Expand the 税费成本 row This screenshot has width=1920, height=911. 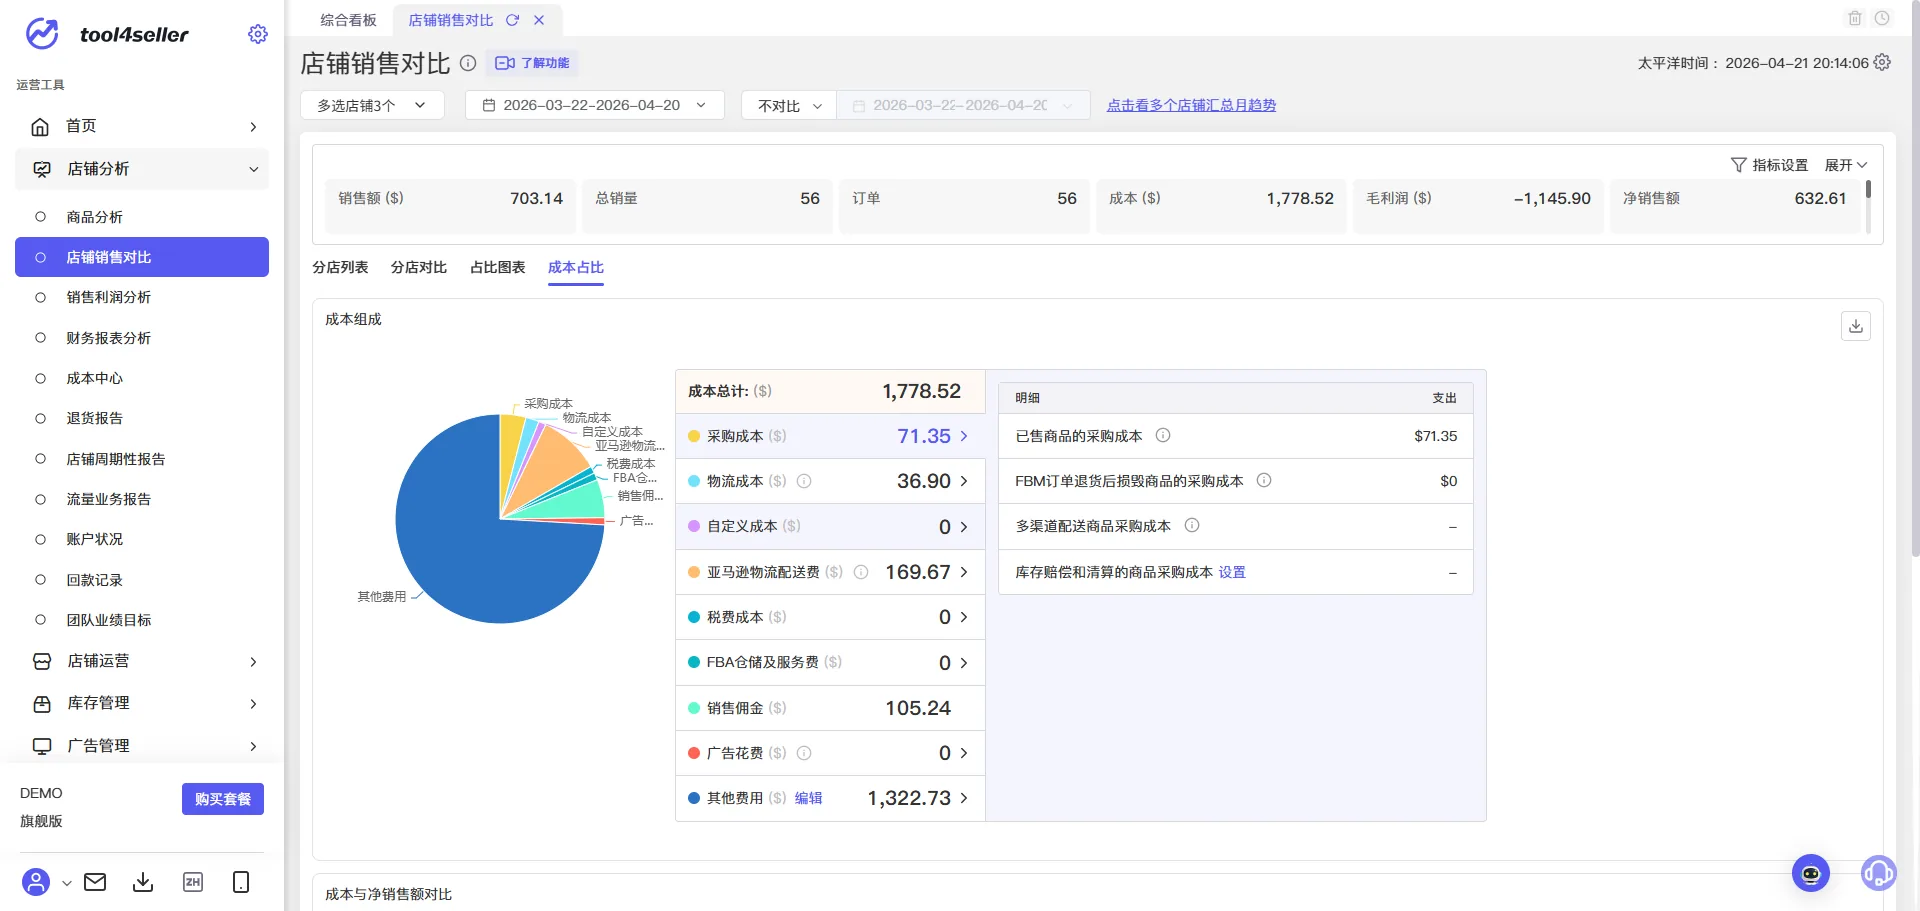(830, 617)
